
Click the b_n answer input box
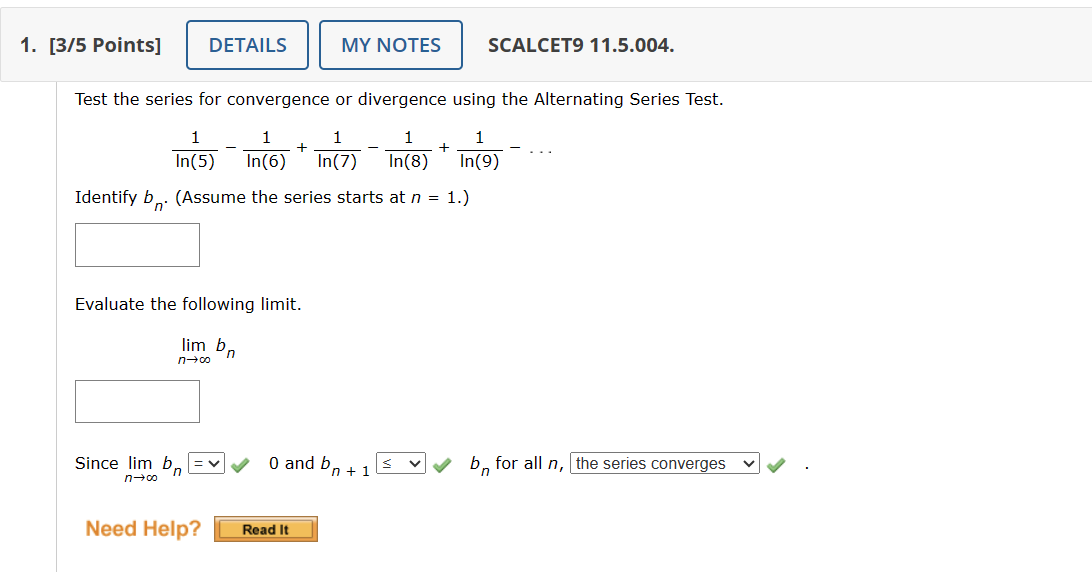click(x=137, y=245)
